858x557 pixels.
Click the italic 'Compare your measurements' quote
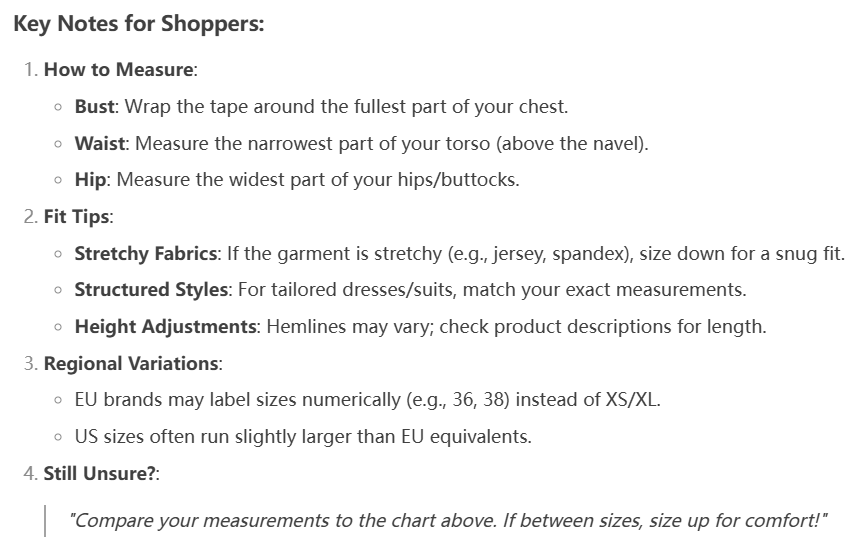pos(448,520)
